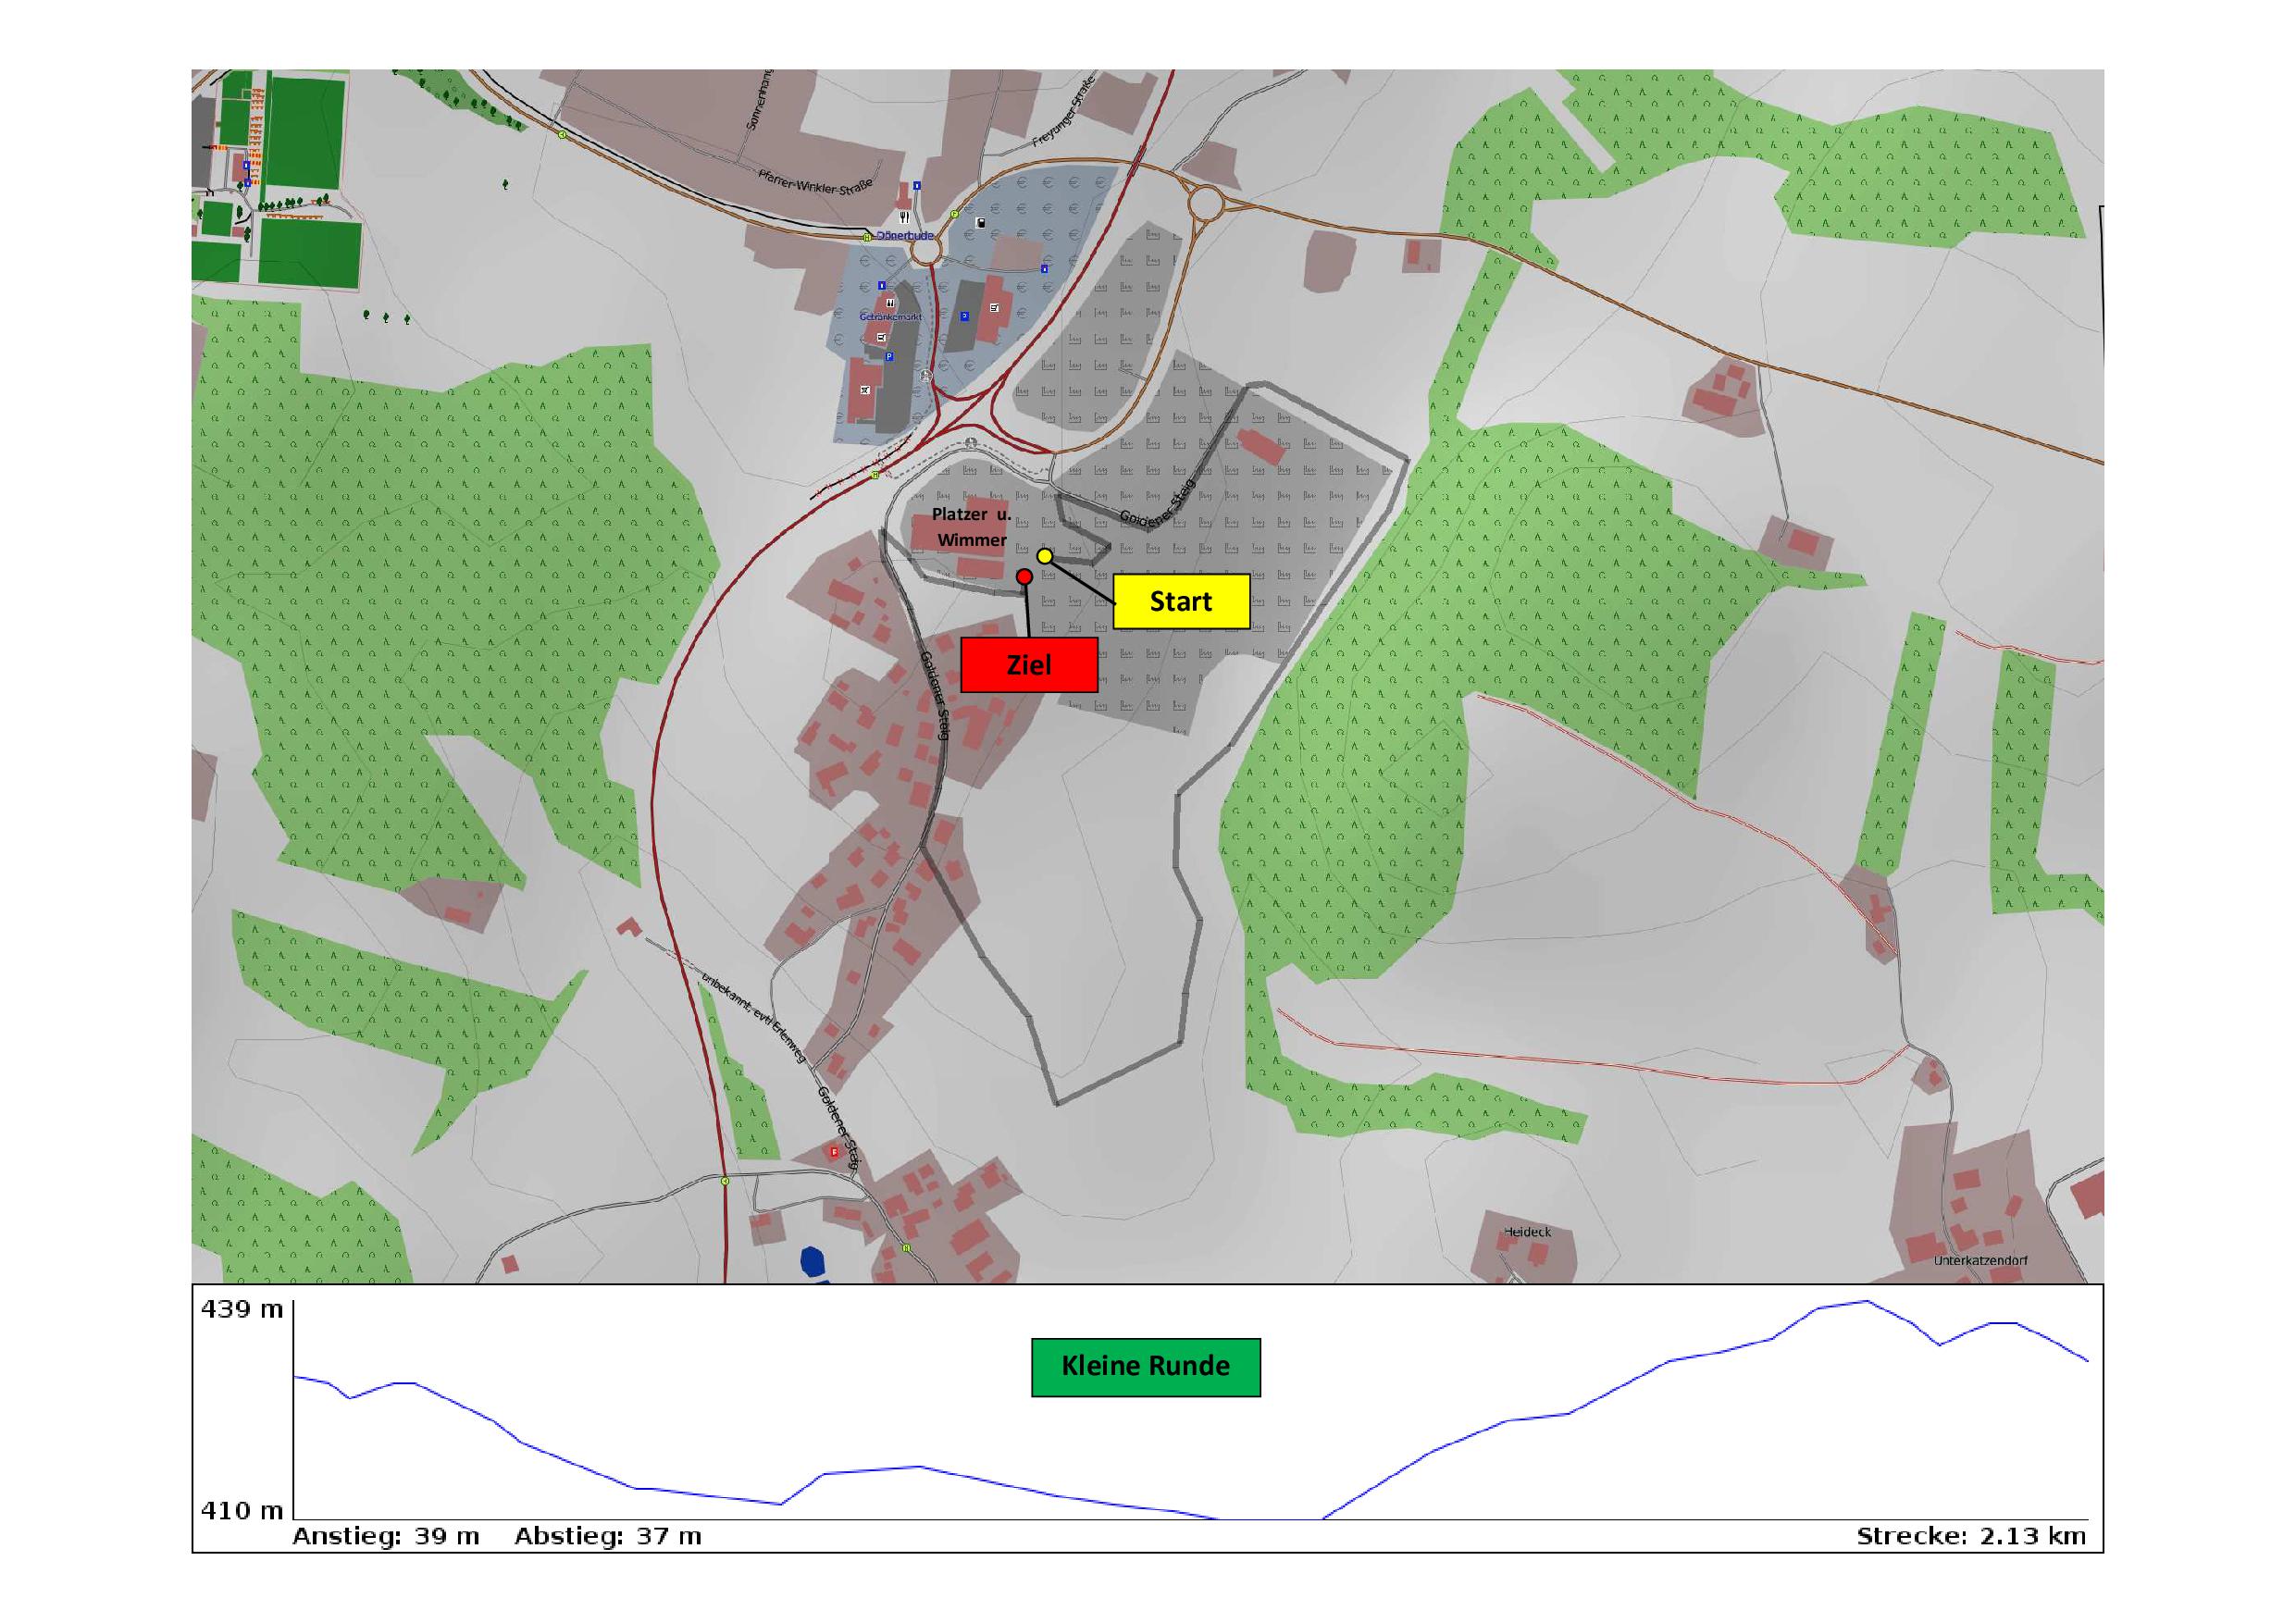Click the small red icon near lower Goldener Steig

834,1152
